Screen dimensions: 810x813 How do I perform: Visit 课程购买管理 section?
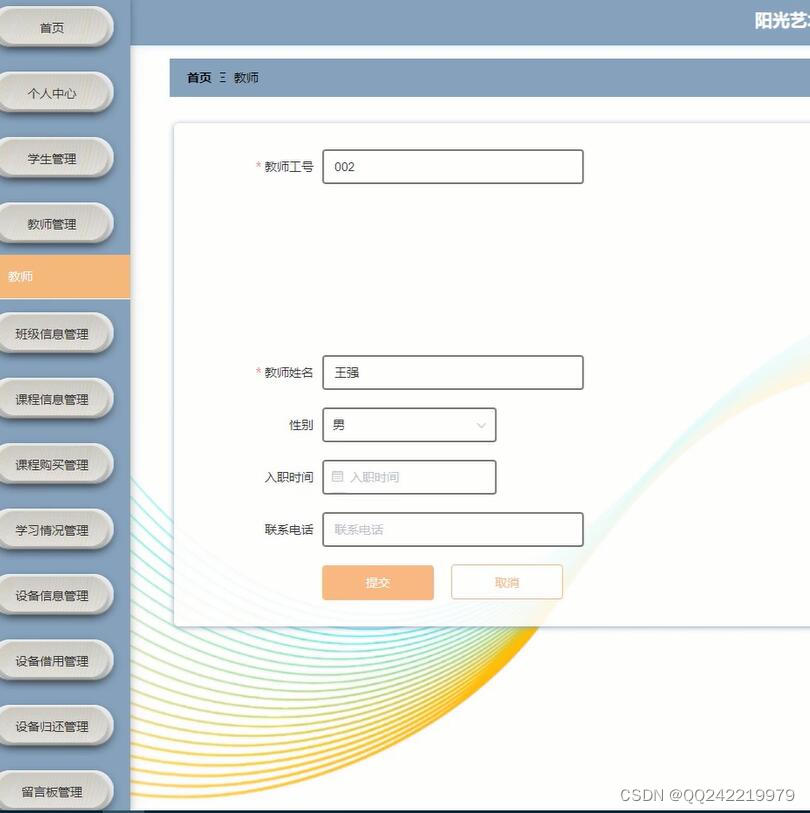point(56,463)
